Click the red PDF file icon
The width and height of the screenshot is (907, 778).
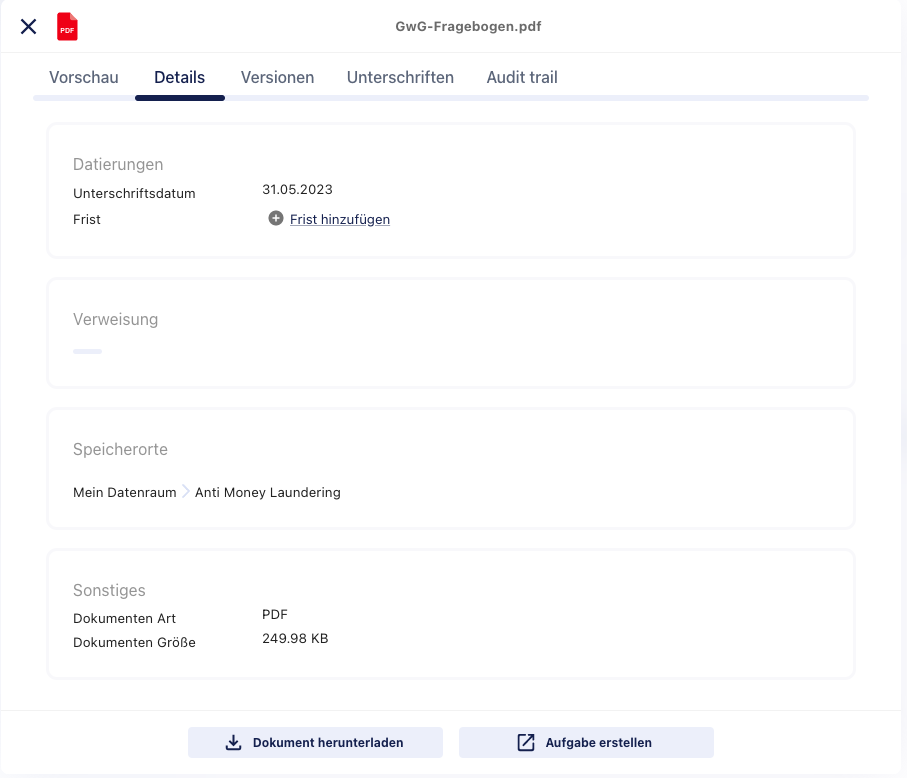(67, 27)
